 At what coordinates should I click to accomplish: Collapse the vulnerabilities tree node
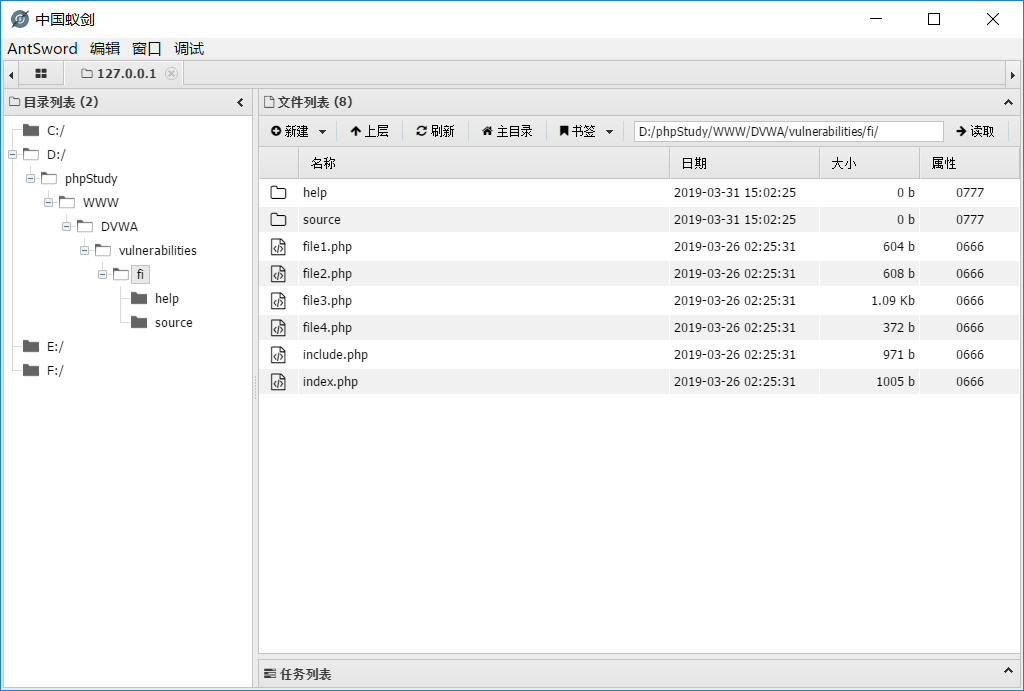pyautogui.click(x=84, y=250)
